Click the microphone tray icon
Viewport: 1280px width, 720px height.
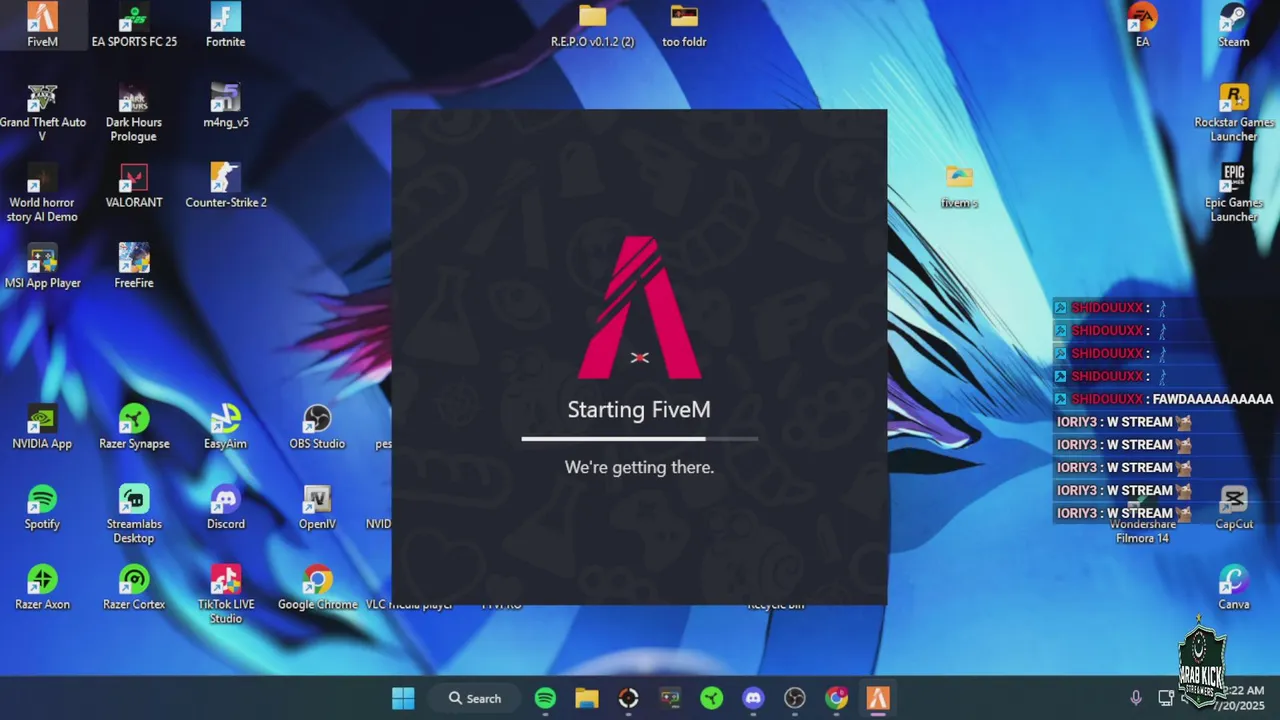click(x=1136, y=698)
